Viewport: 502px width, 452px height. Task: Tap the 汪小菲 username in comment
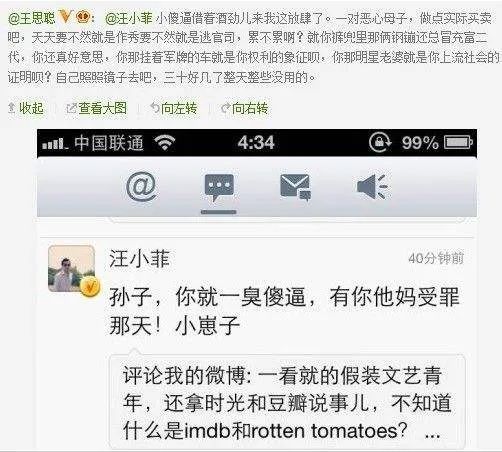click(x=140, y=259)
